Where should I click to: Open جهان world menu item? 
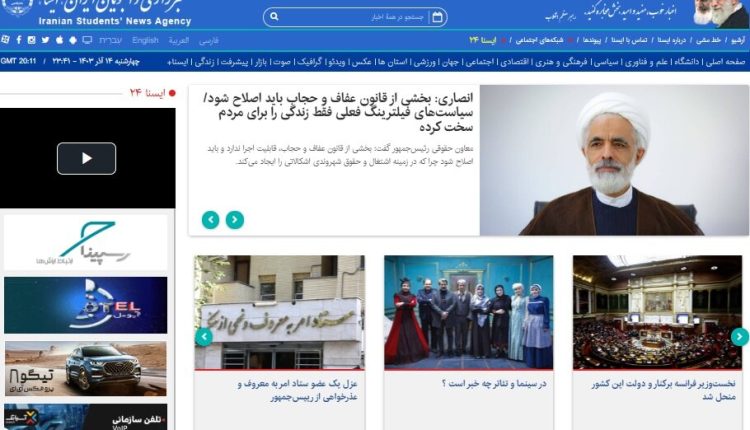pos(450,62)
